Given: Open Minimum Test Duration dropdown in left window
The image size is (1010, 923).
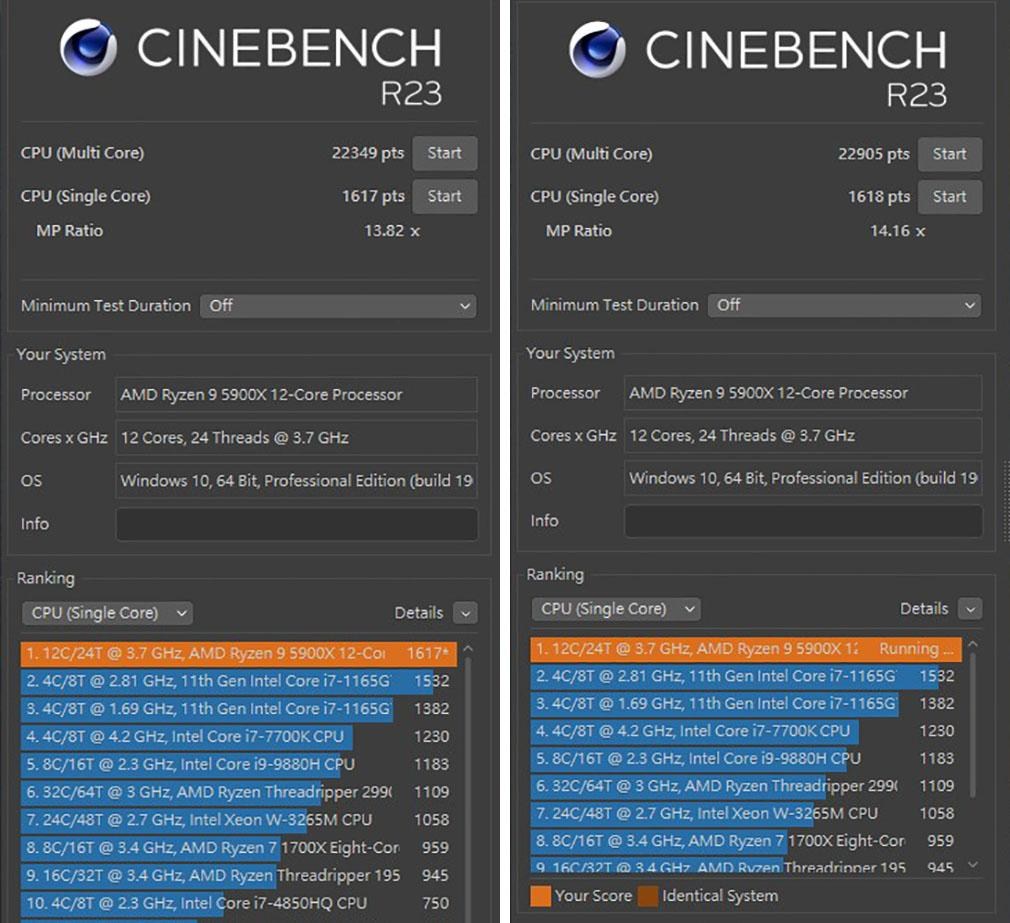Looking at the screenshot, I should (337, 306).
